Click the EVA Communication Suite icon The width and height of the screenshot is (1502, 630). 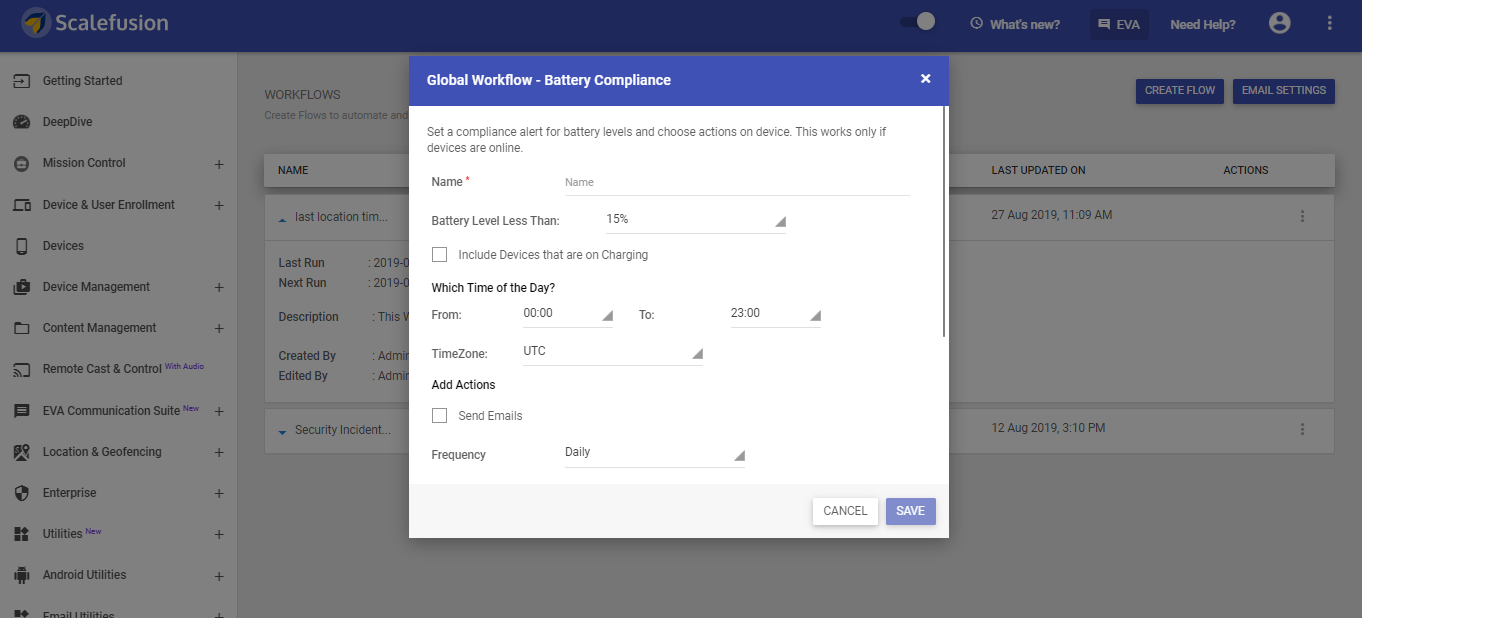(x=22, y=411)
